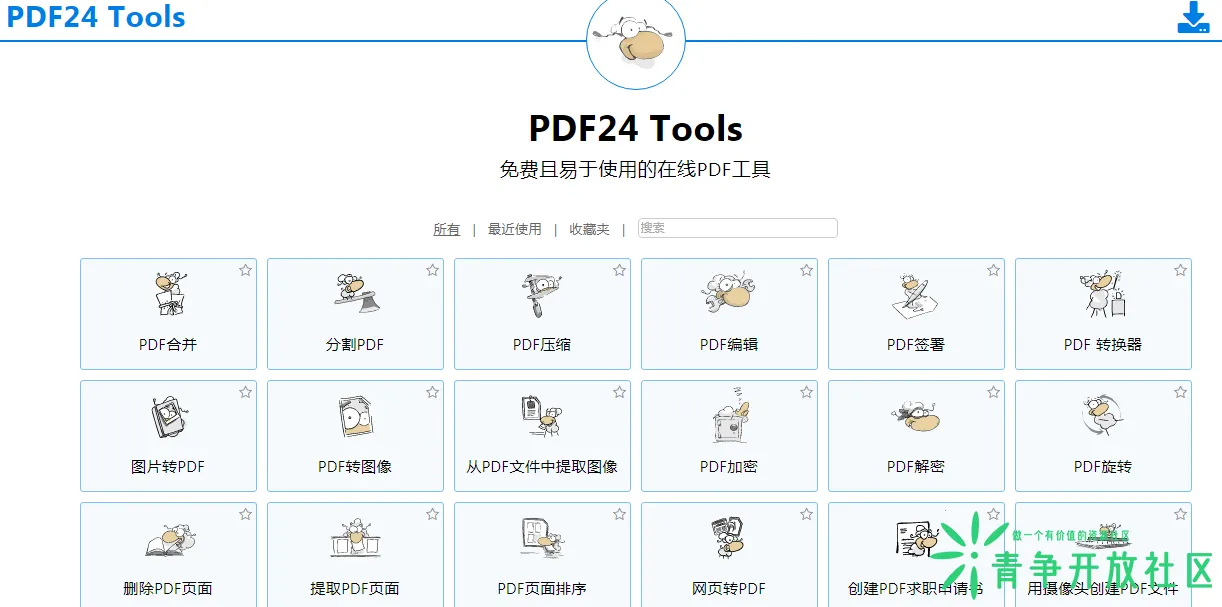Switch to the 收藏夹 filter

click(589, 229)
